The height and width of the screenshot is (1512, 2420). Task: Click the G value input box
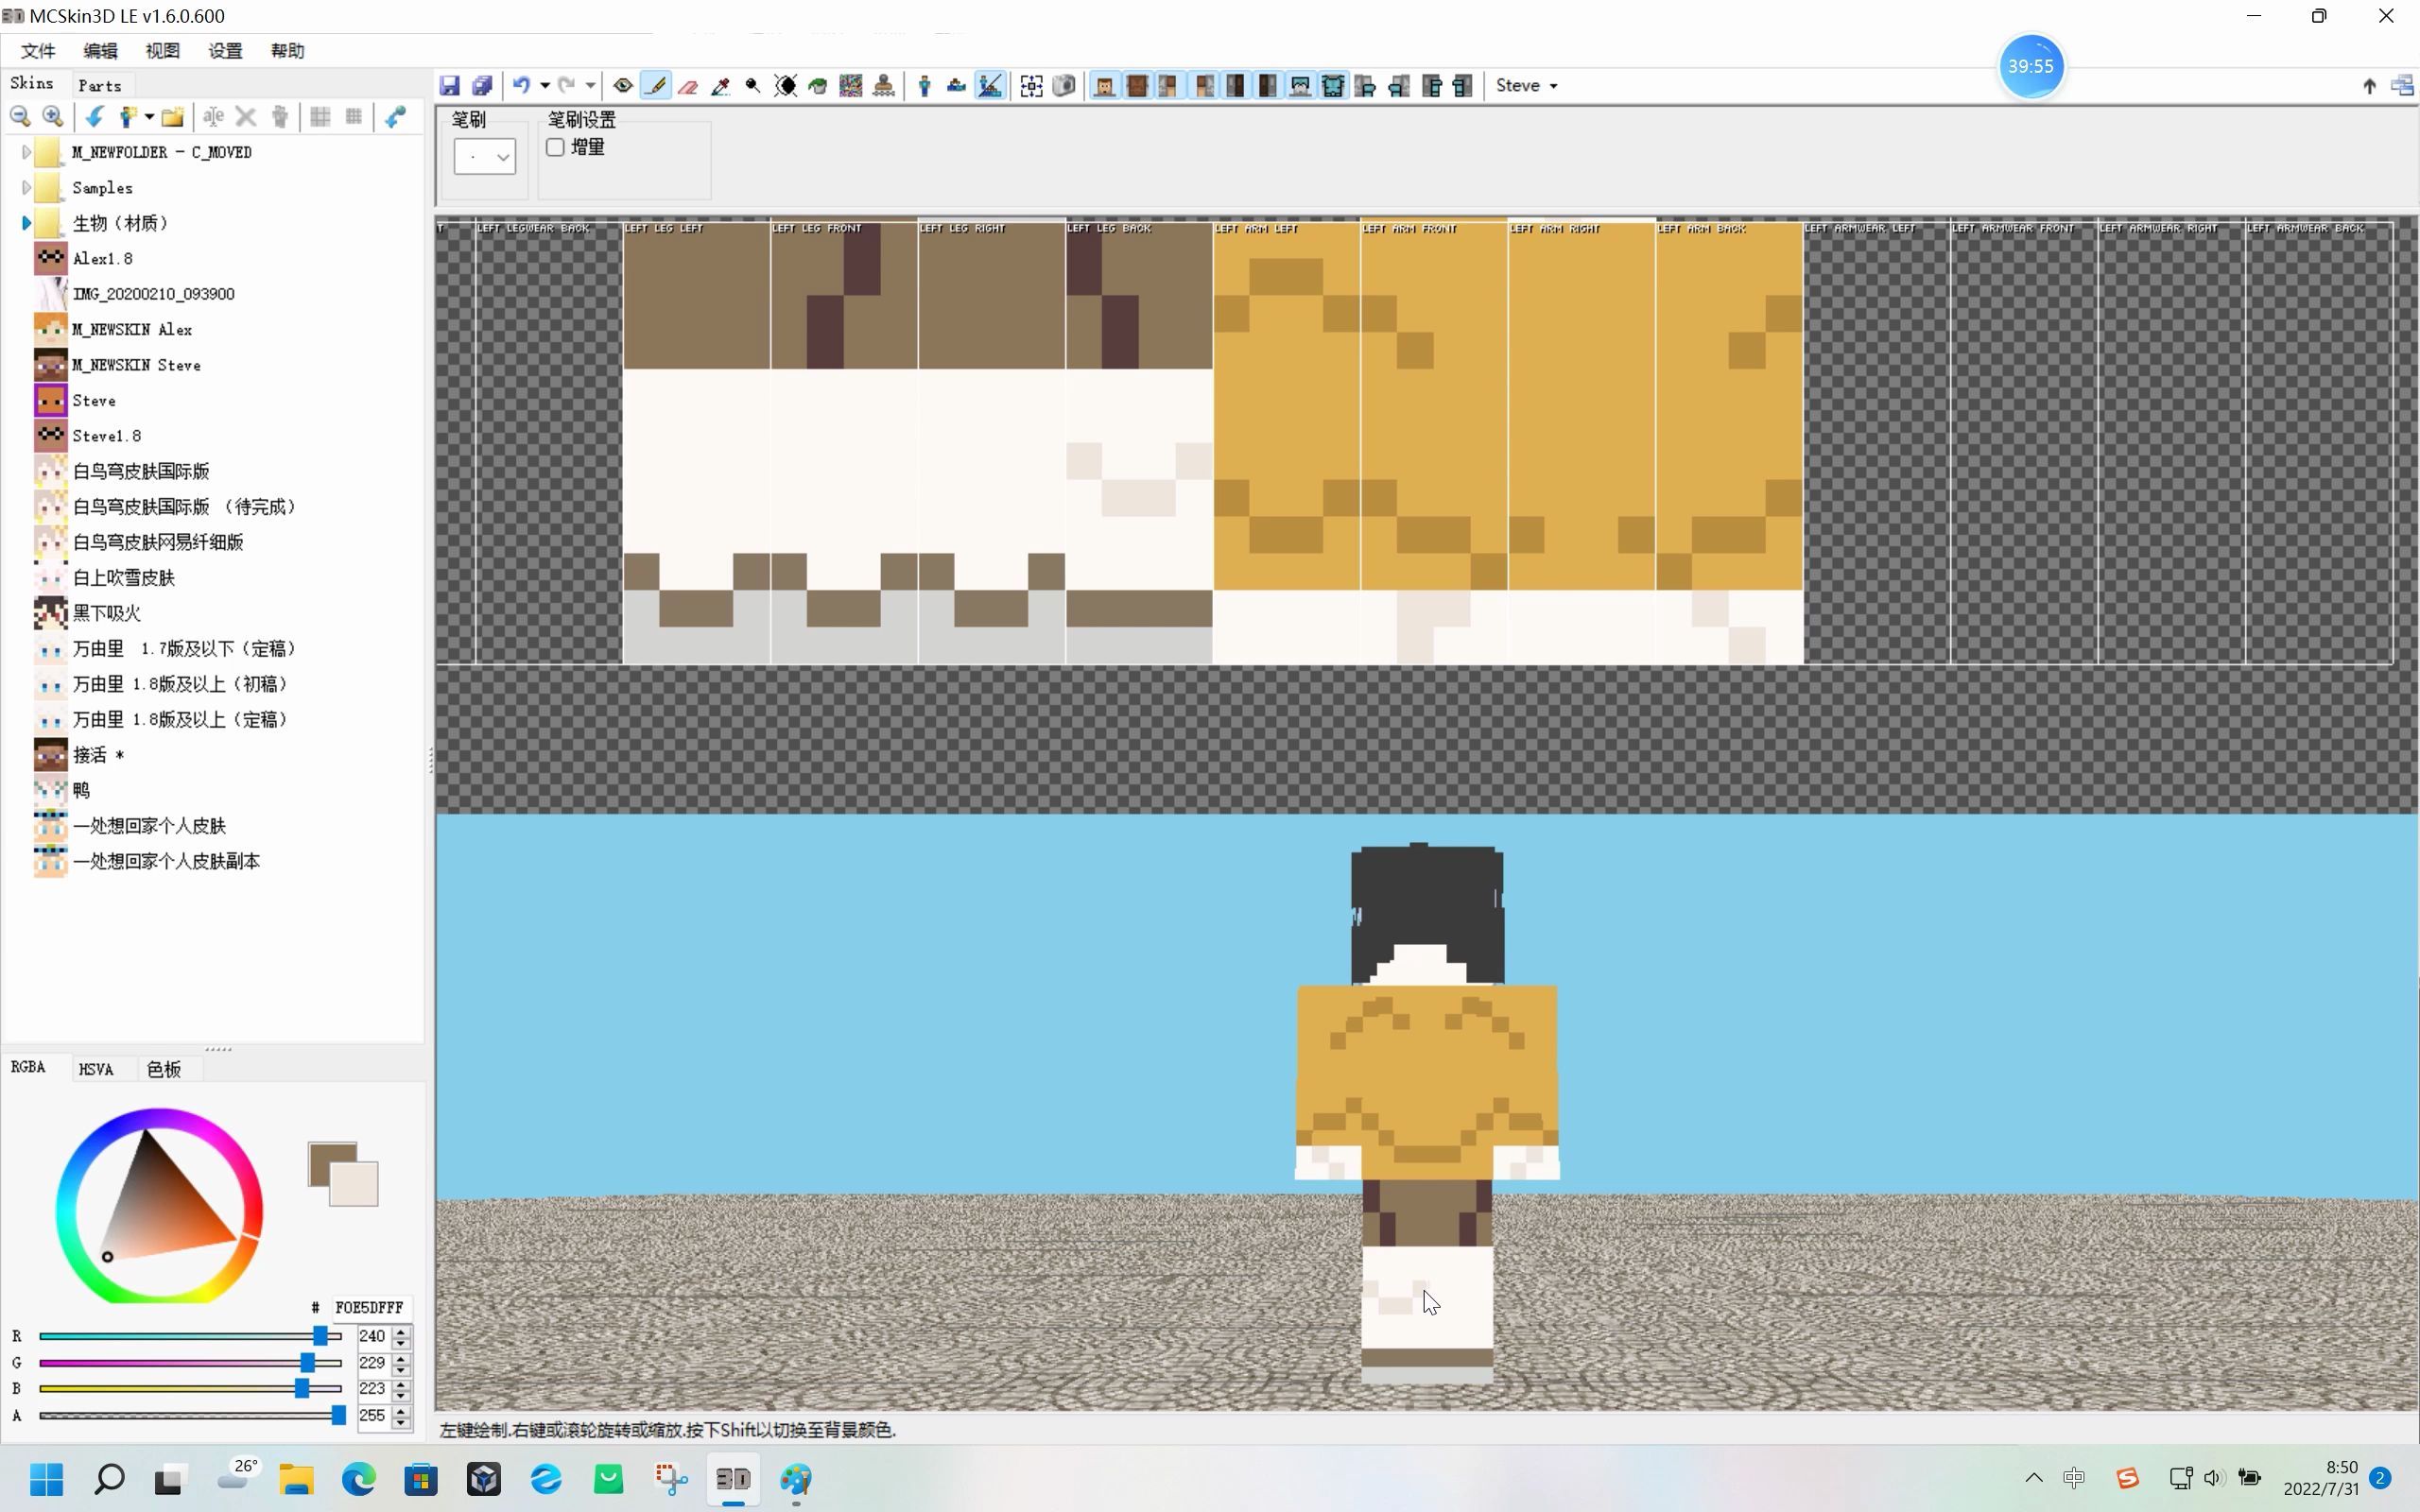pos(373,1362)
